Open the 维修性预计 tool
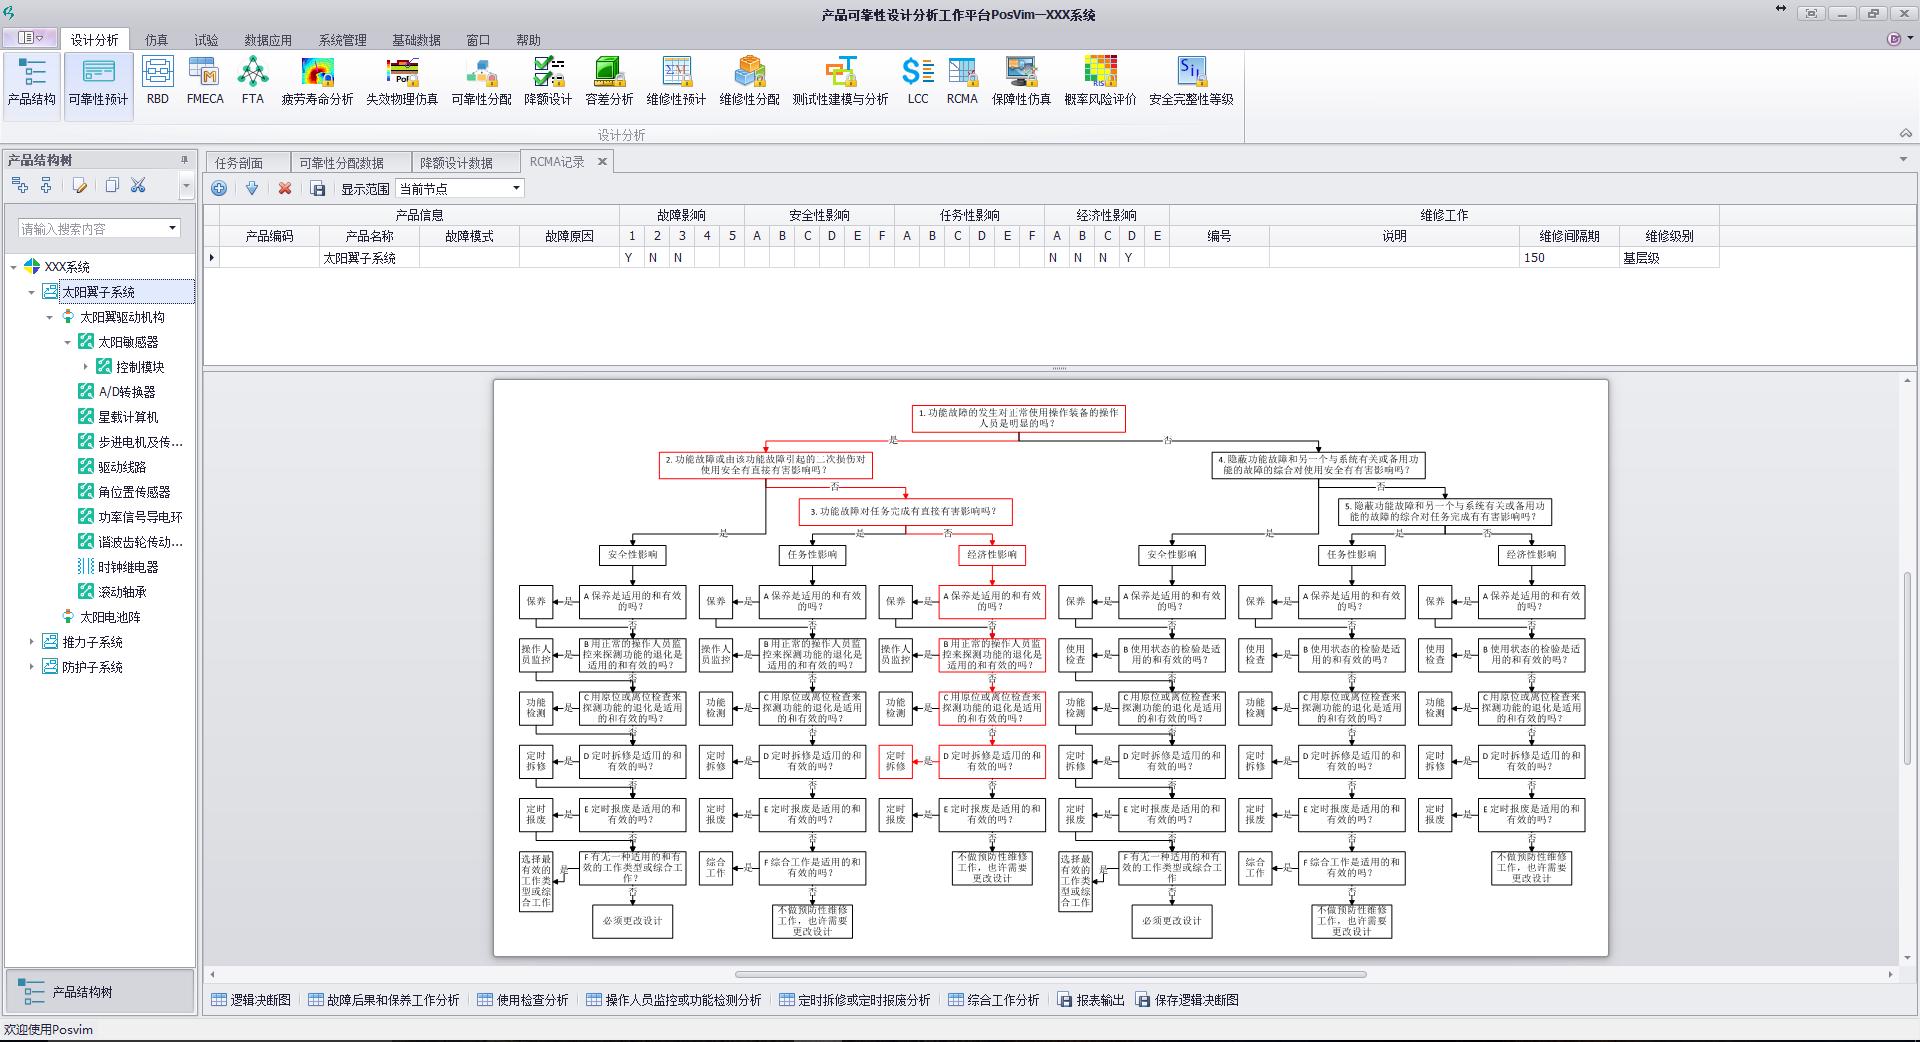Image resolution: width=1920 pixels, height=1042 pixels. coord(676,82)
